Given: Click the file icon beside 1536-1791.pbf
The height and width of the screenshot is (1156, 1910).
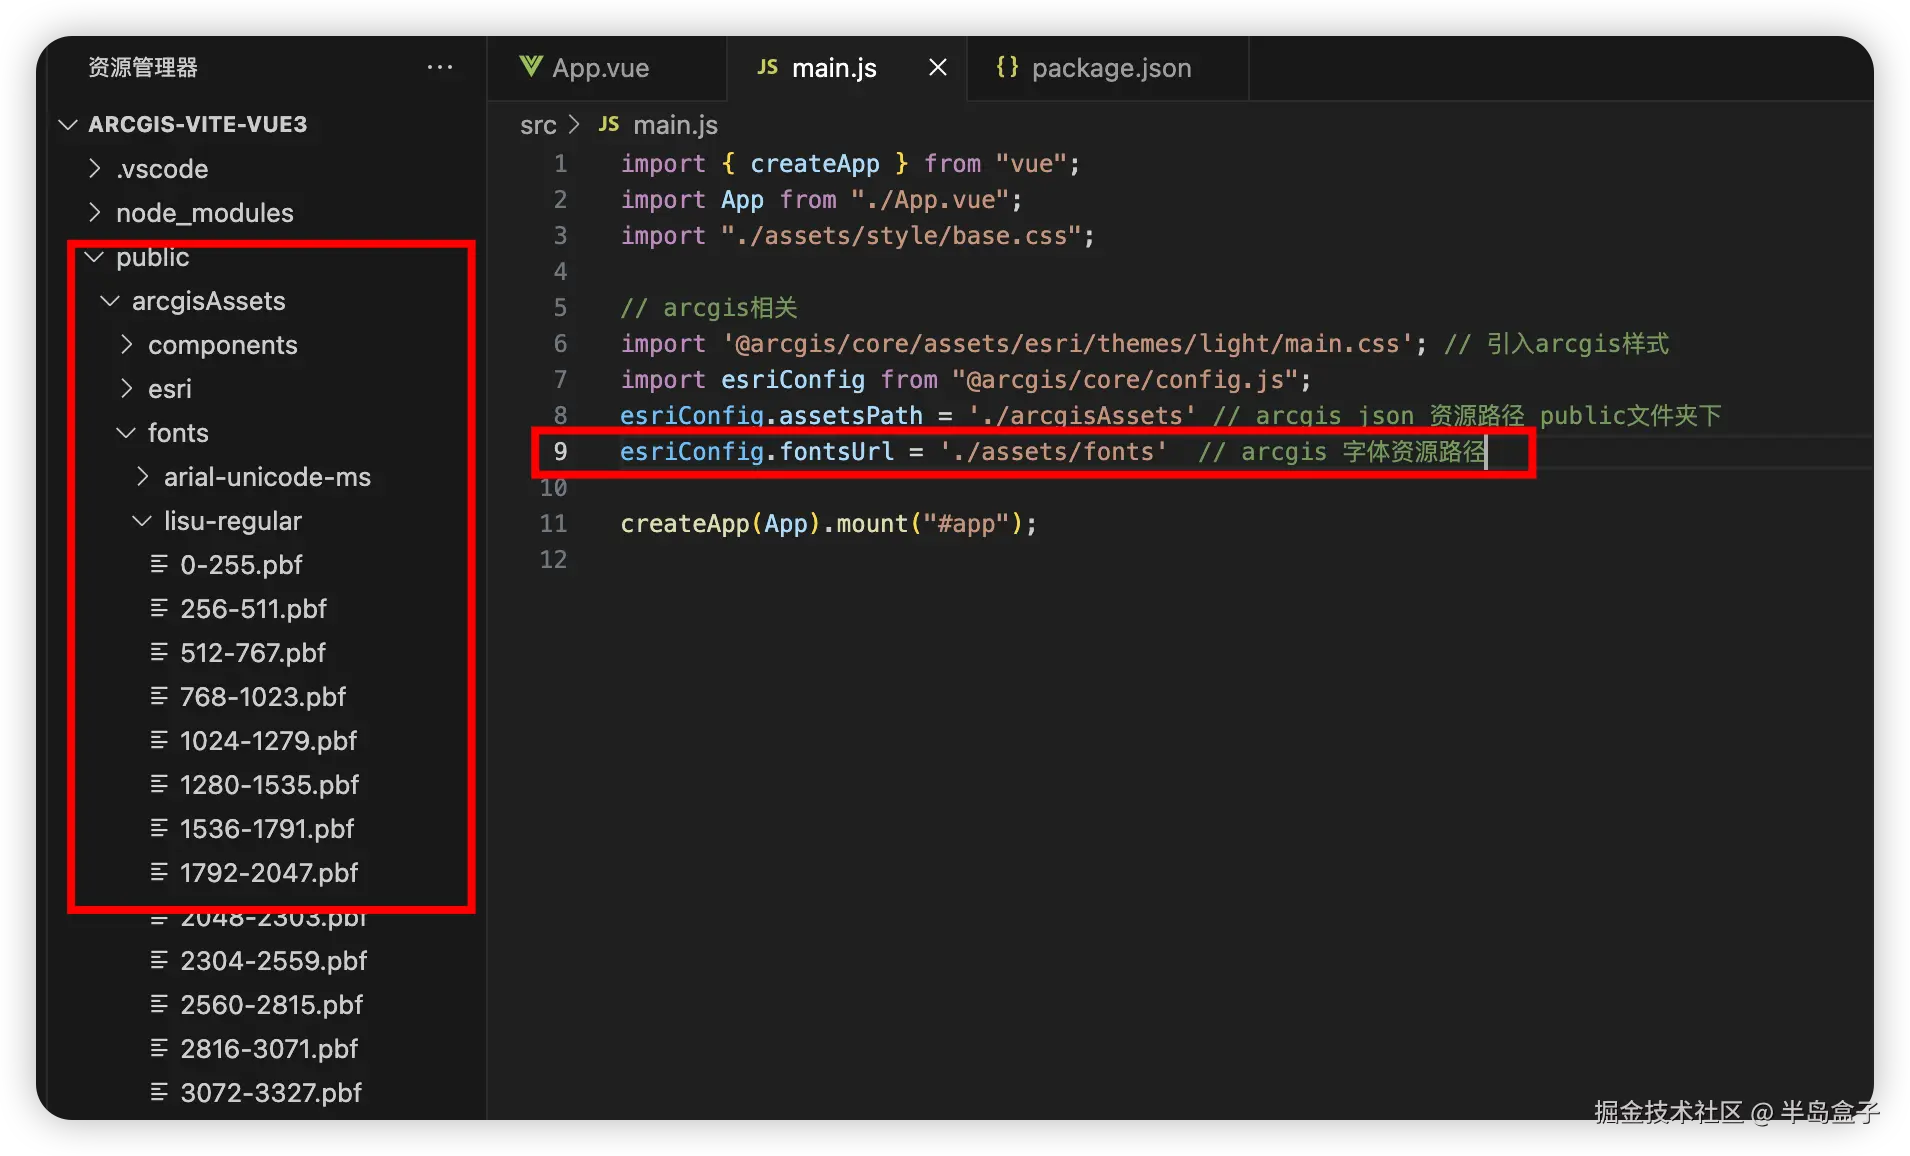Looking at the screenshot, I should pyautogui.click(x=159, y=828).
